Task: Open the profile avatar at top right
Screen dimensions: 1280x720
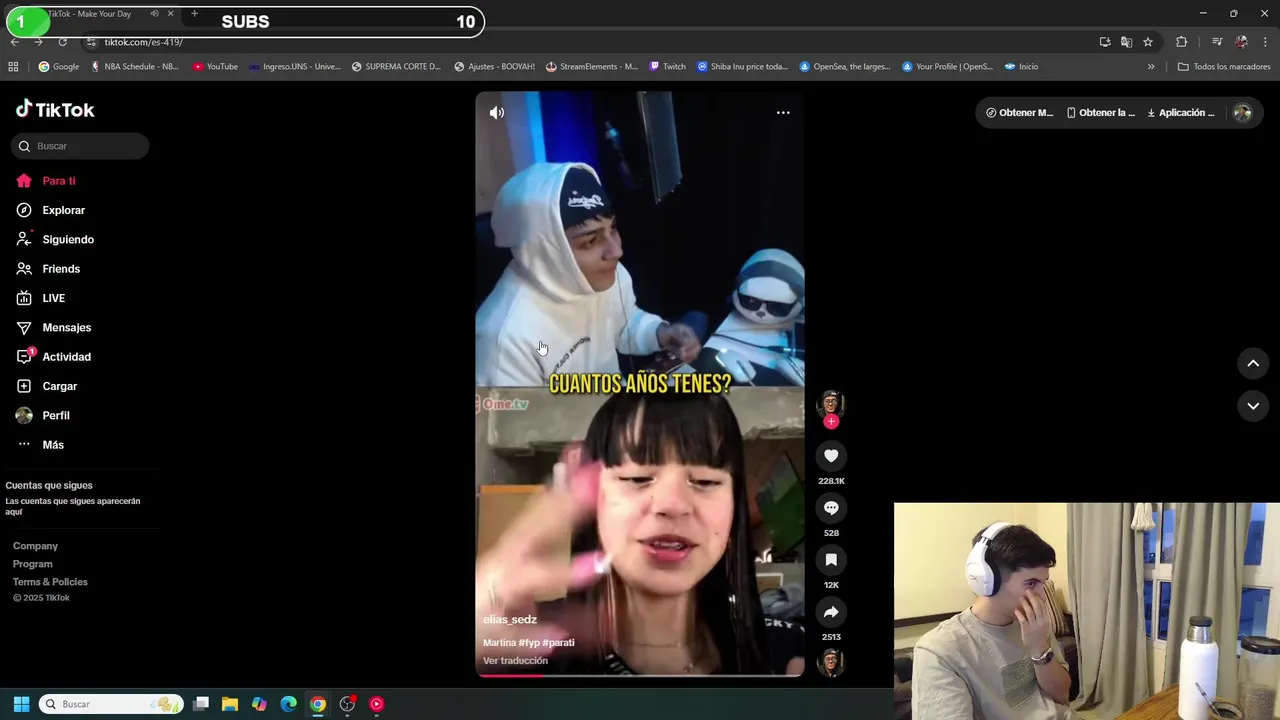Action: click(1242, 113)
